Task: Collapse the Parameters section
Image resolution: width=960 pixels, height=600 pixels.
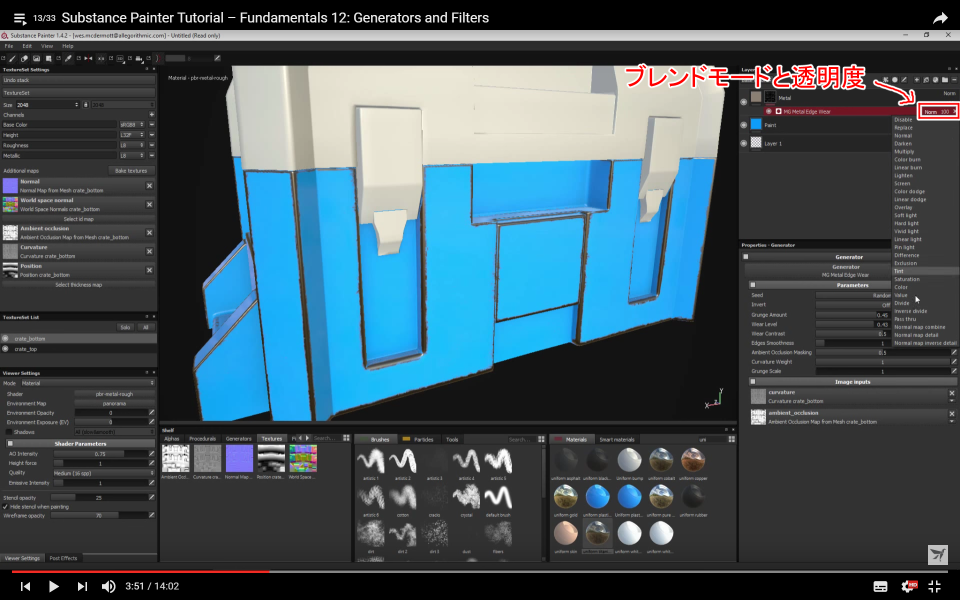Action: pyautogui.click(x=753, y=285)
